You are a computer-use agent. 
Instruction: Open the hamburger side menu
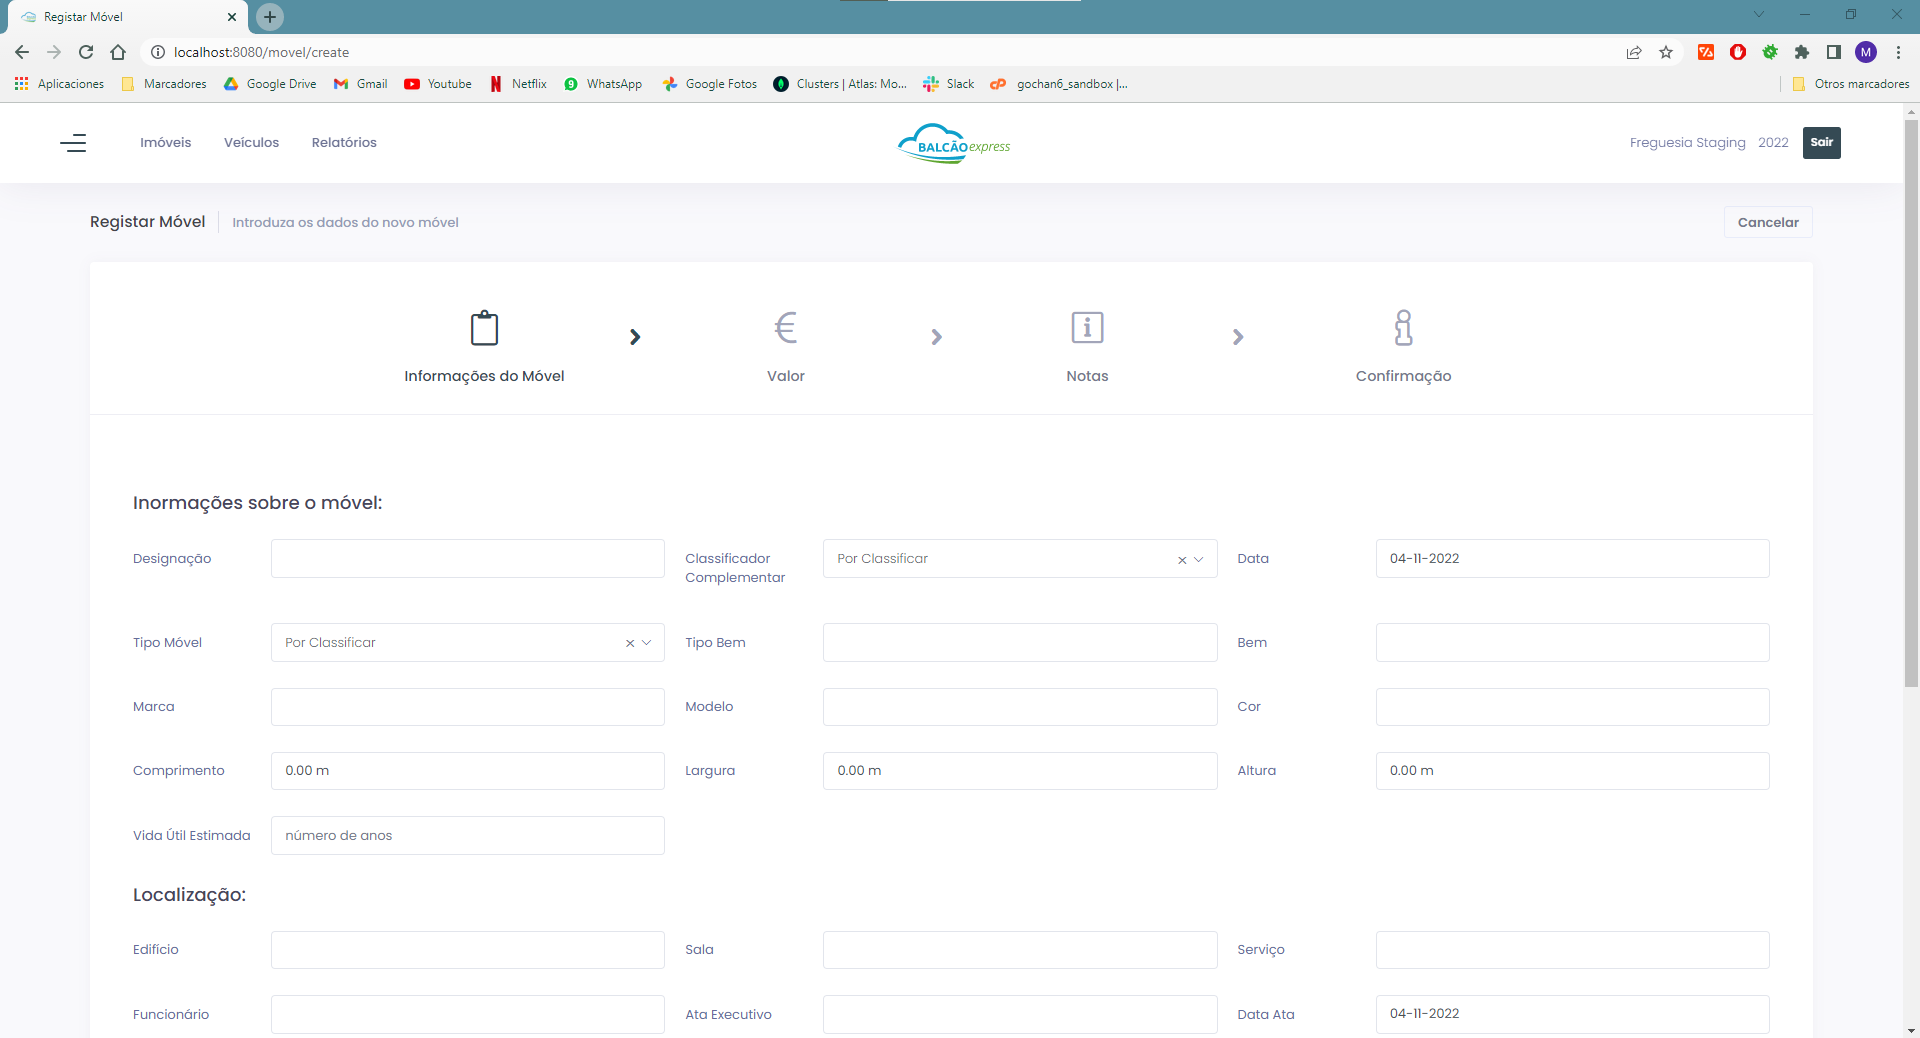click(x=73, y=143)
